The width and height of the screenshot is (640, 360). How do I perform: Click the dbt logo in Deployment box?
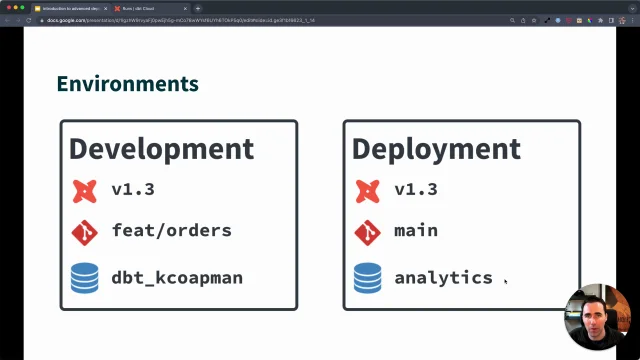367,191
